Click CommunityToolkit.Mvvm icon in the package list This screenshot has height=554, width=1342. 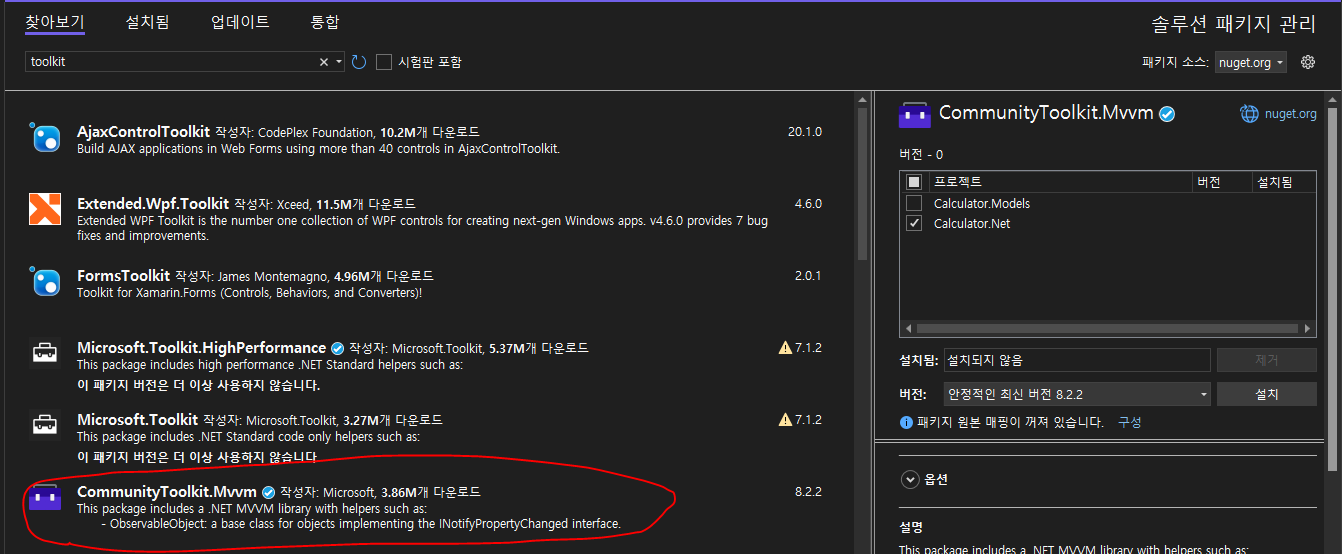[45, 497]
